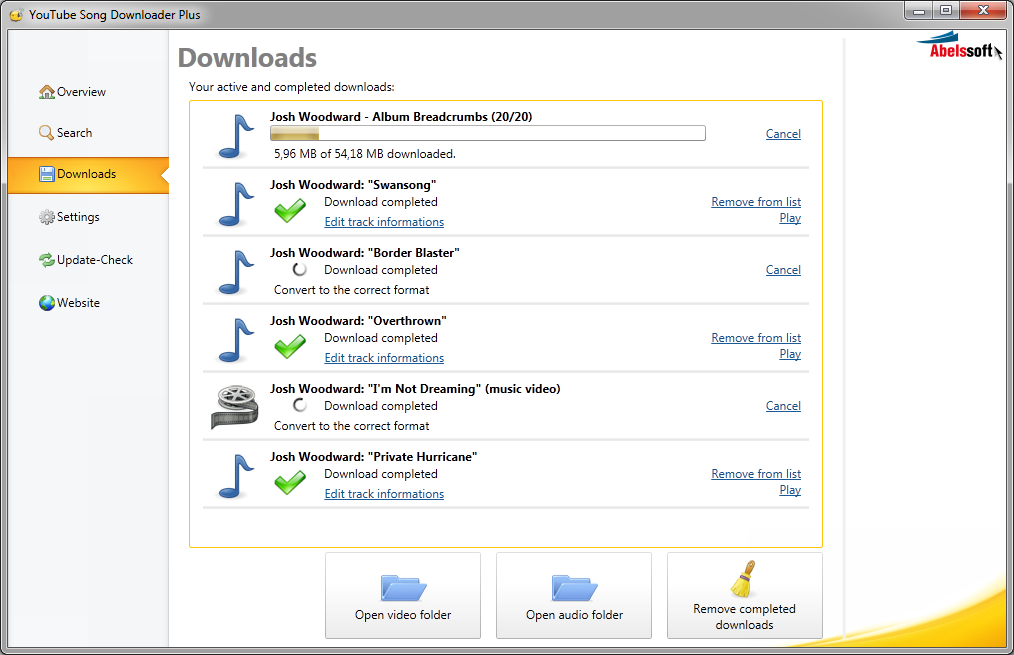Click the Search magnifier icon
The width and height of the screenshot is (1014, 655).
47,133
